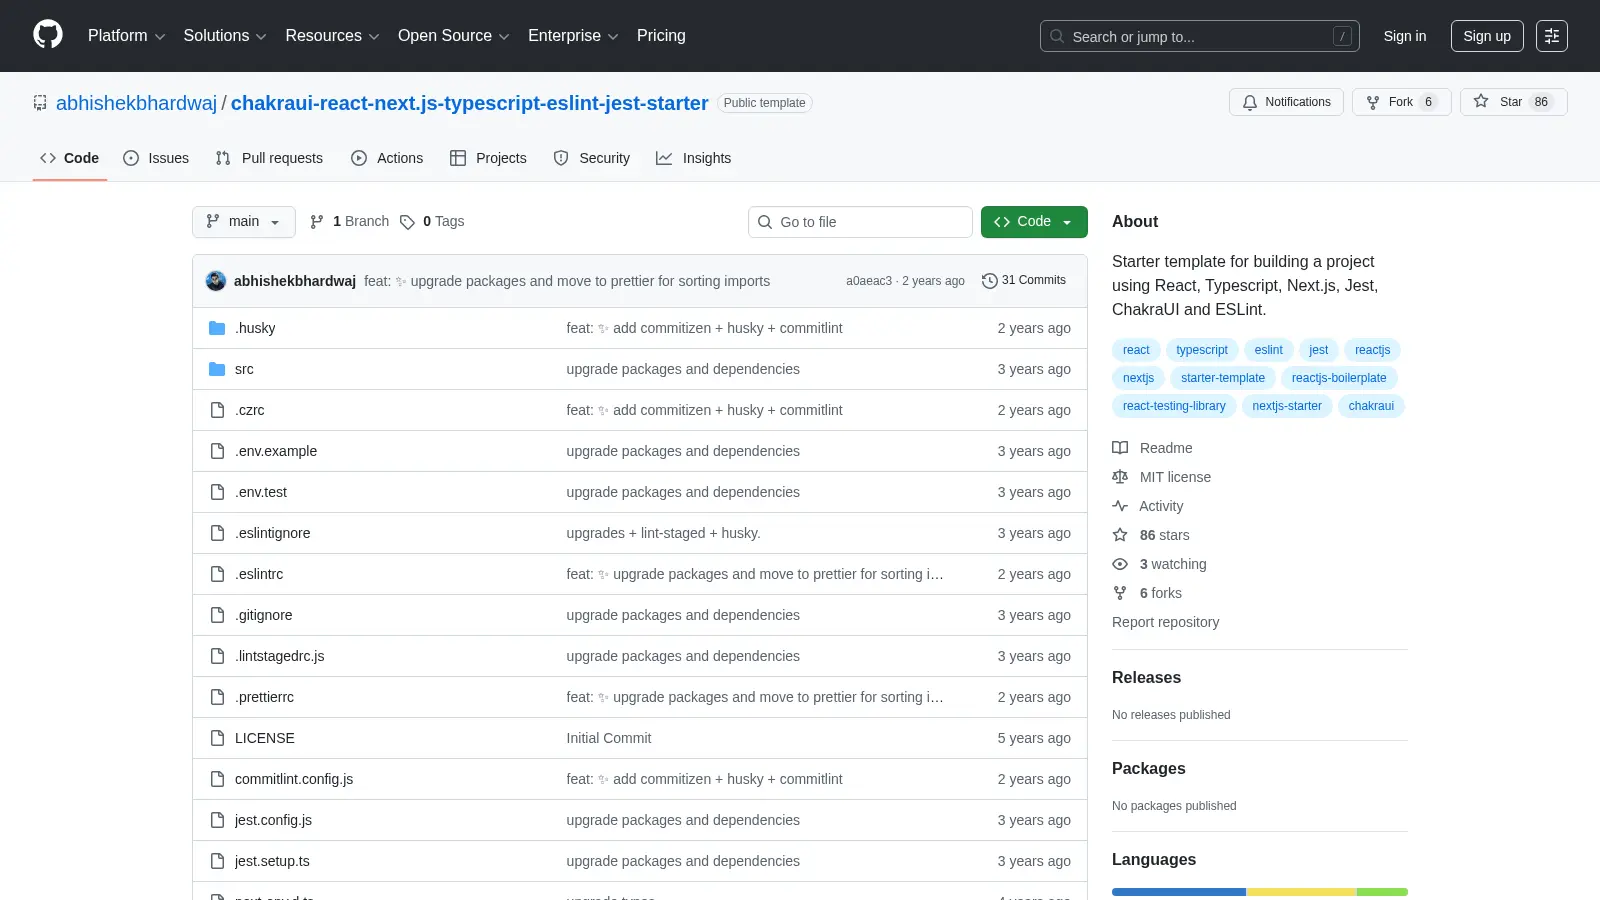1600x900 pixels.
Task: Click the reactjs-boilerplate topic tag
Action: coord(1339,378)
